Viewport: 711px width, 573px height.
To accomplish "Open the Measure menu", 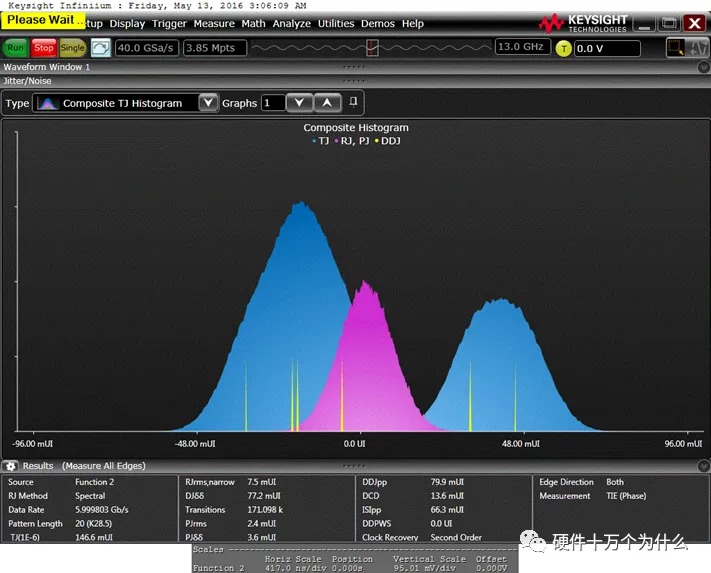I will pyautogui.click(x=214, y=23).
